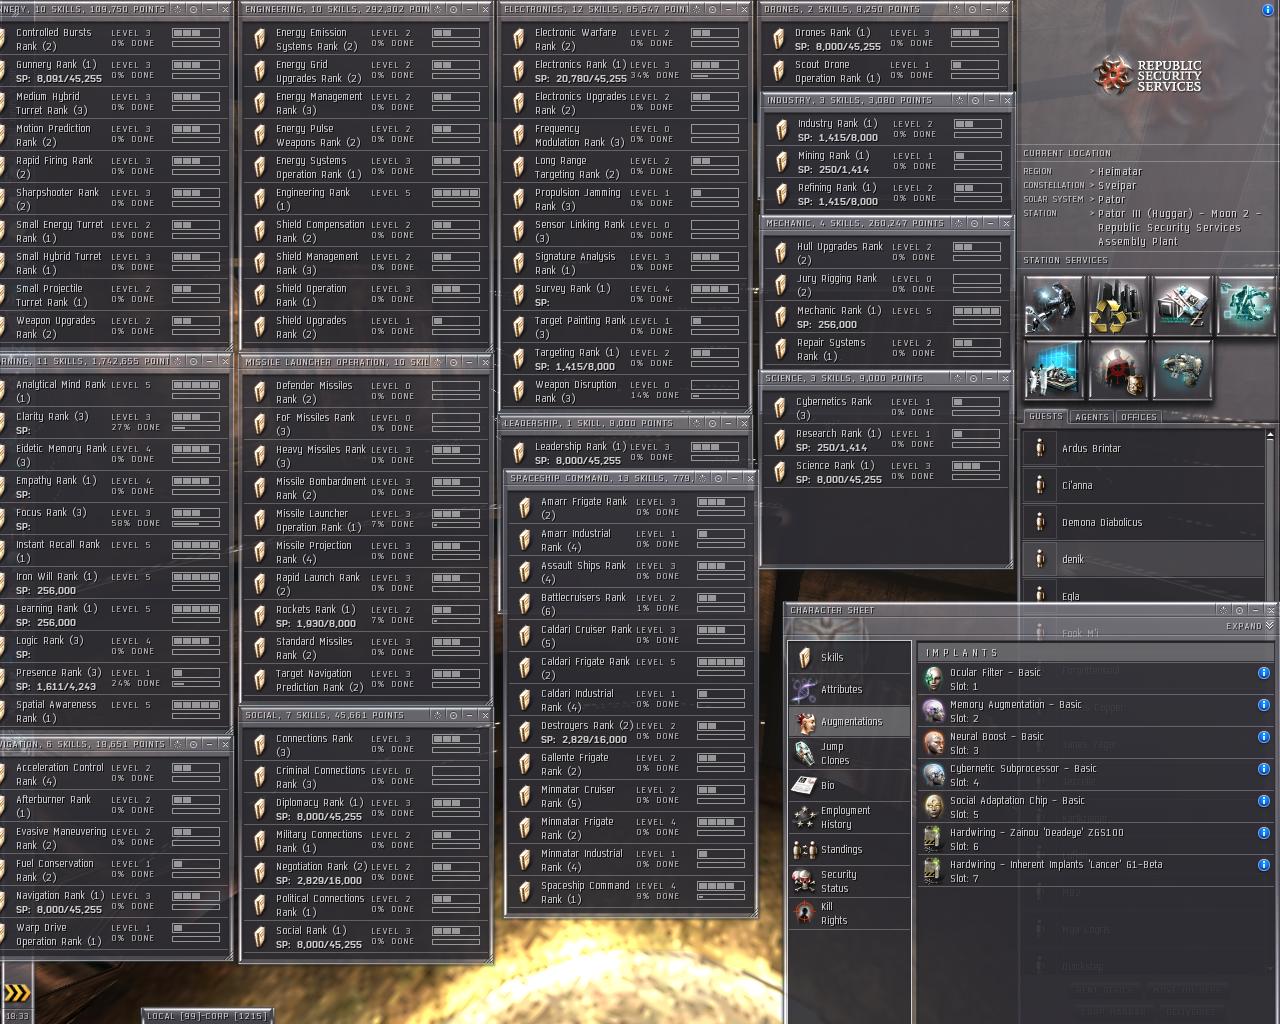The width and height of the screenshot is (1280, 1024).
Task: Follow the Heimatar region link
Action: (x=1120, y=171)
